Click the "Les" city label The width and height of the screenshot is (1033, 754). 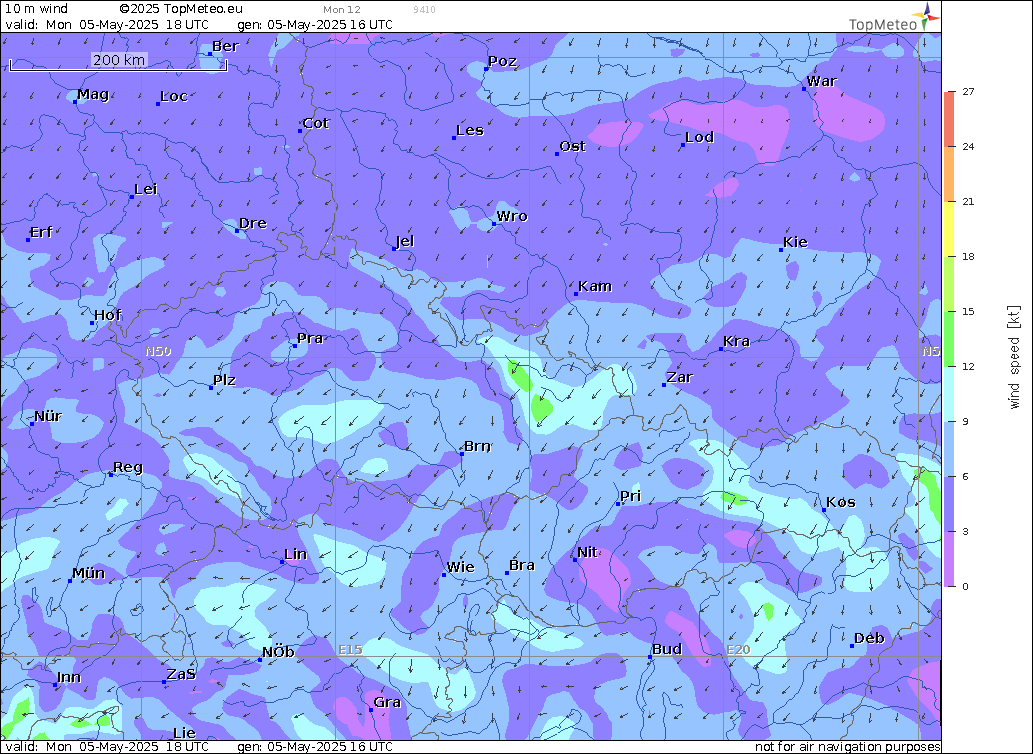click(470, 130)
